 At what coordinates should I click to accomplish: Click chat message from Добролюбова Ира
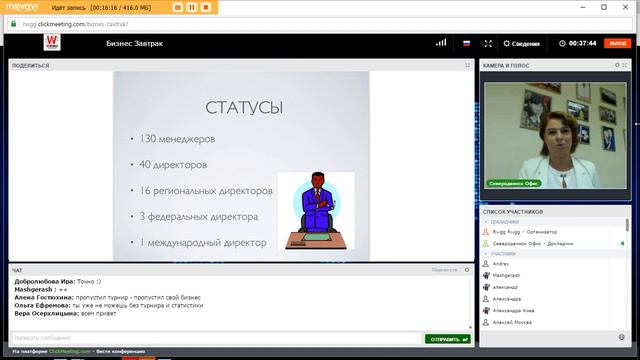point(58,282)
